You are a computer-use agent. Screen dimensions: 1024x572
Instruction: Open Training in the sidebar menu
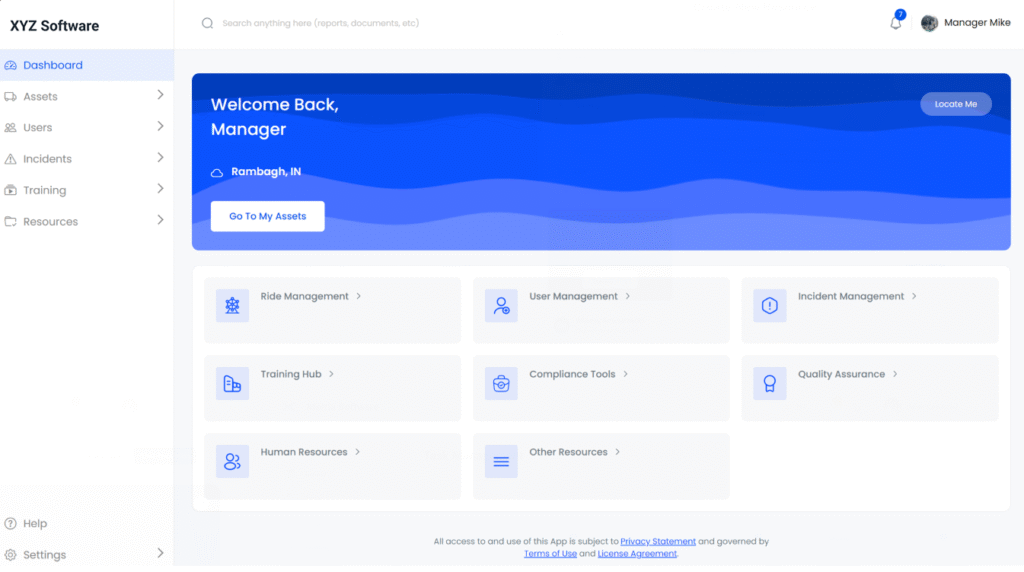[45, 190]
